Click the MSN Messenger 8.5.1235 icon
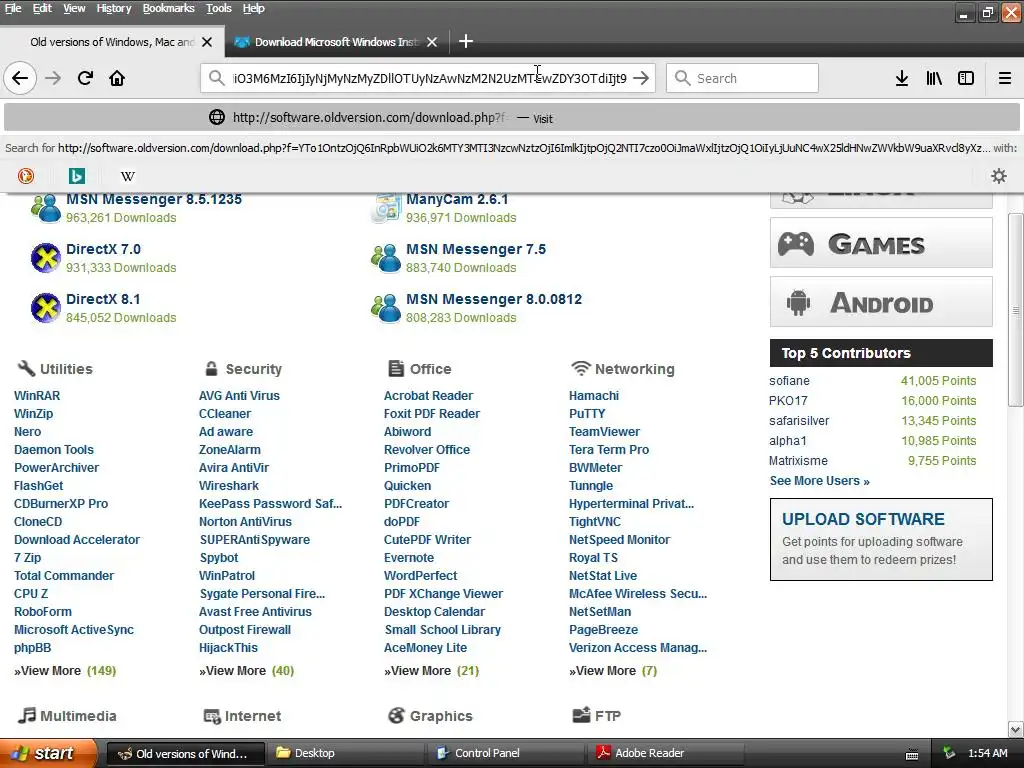Screen dimensions: 1024x768 [46, 208]
